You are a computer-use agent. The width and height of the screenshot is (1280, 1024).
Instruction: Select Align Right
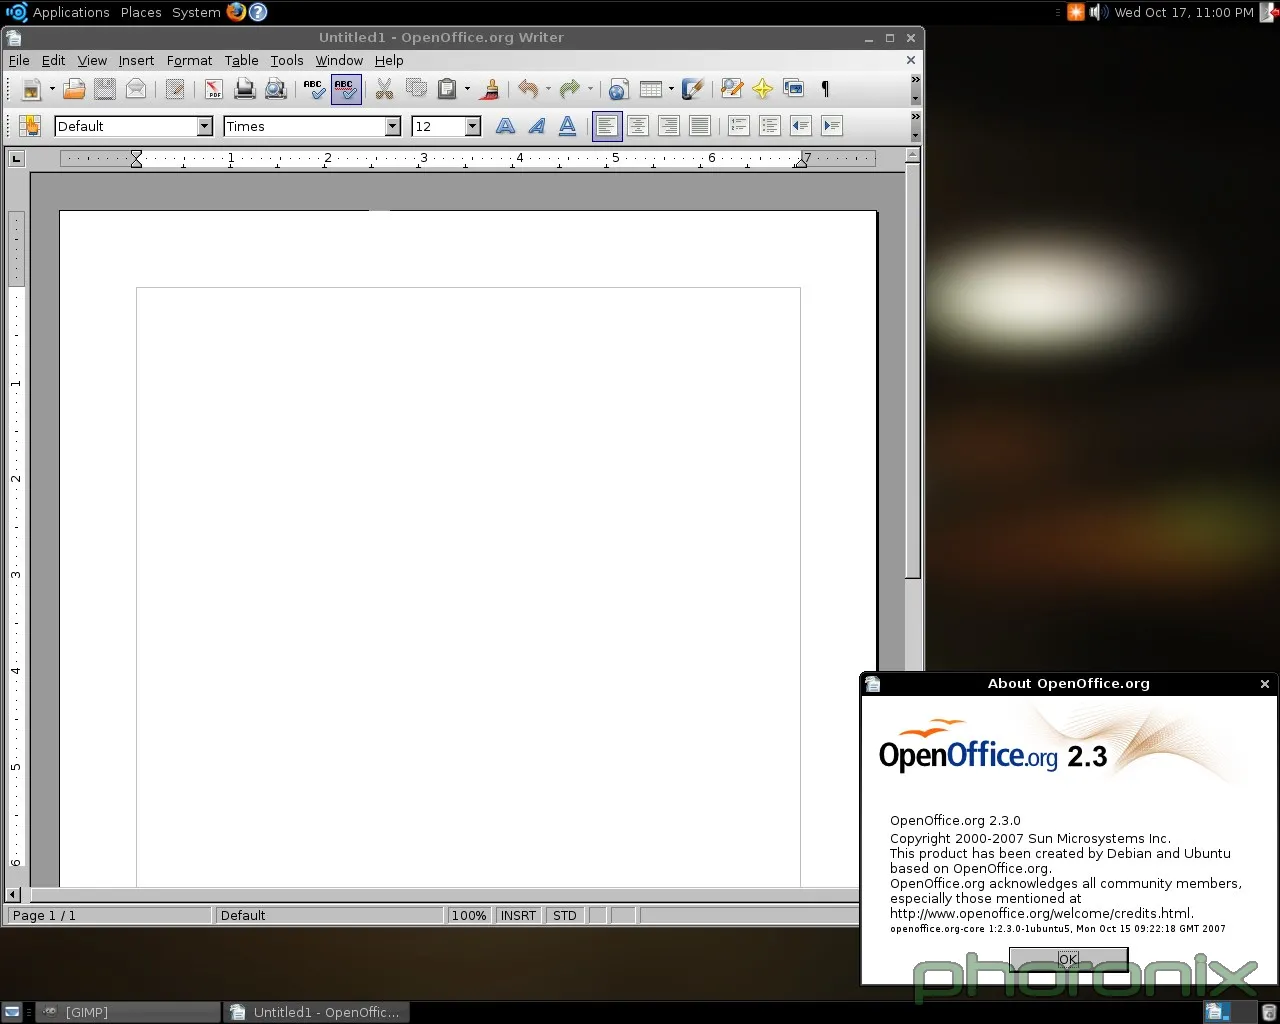(669, 126)
